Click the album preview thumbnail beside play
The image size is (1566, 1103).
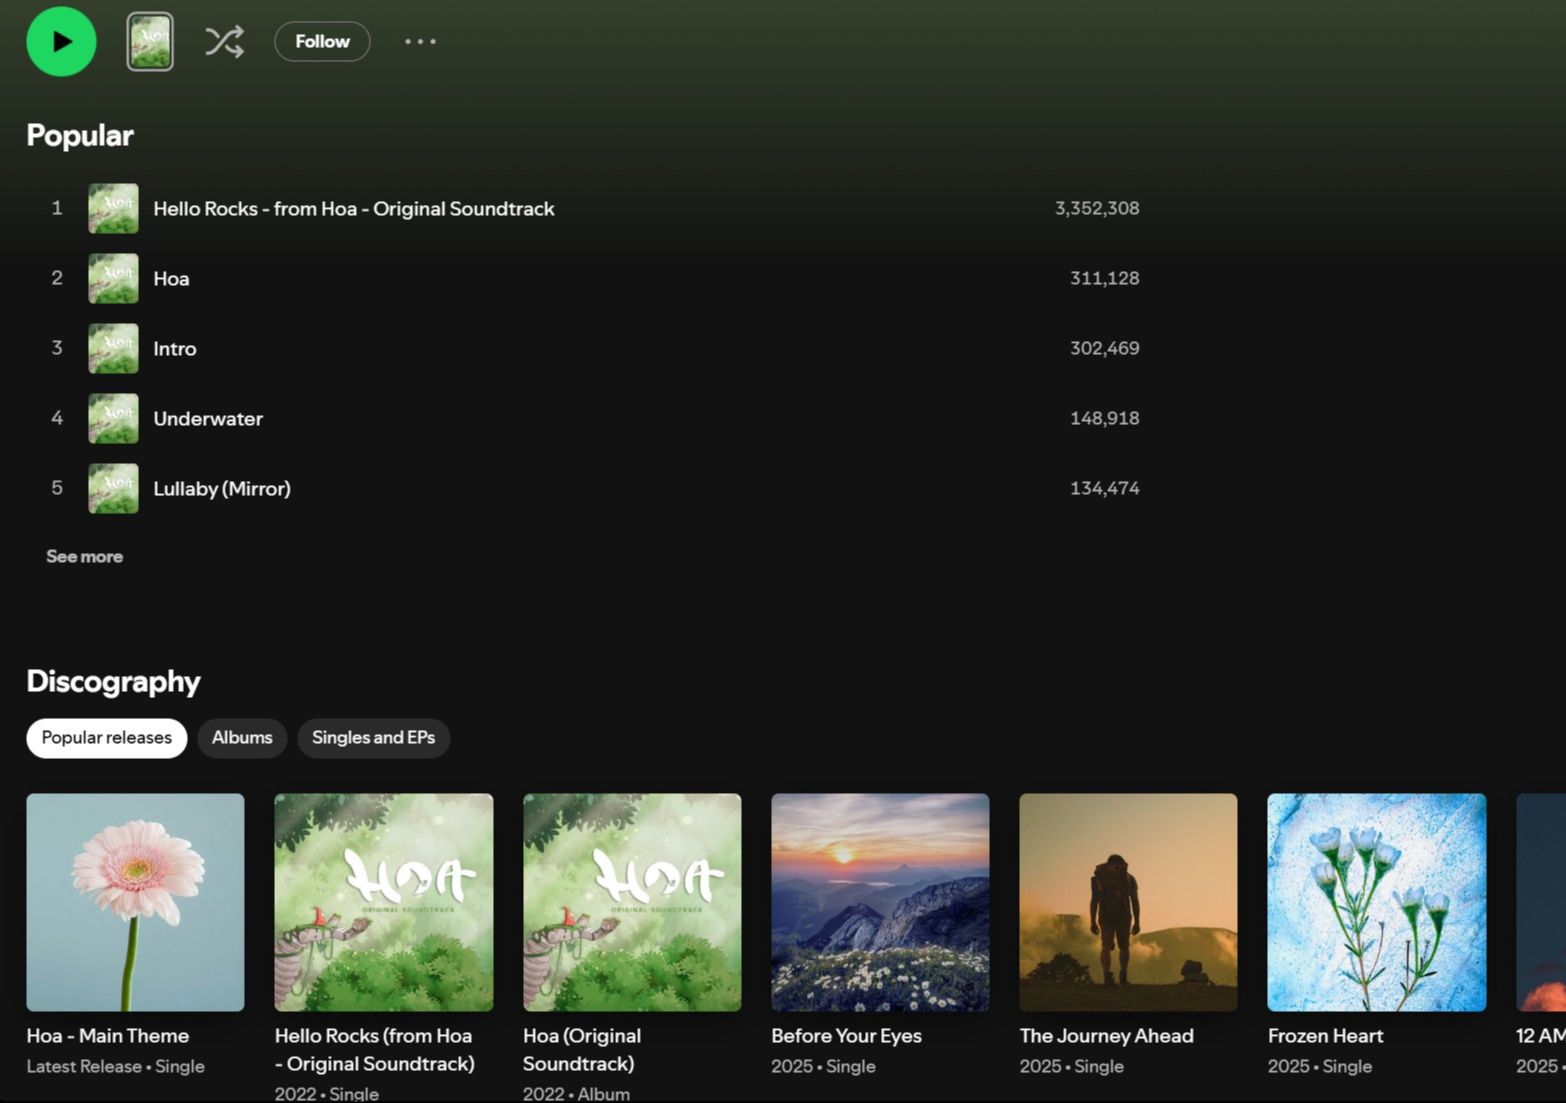tap(150, 42)
